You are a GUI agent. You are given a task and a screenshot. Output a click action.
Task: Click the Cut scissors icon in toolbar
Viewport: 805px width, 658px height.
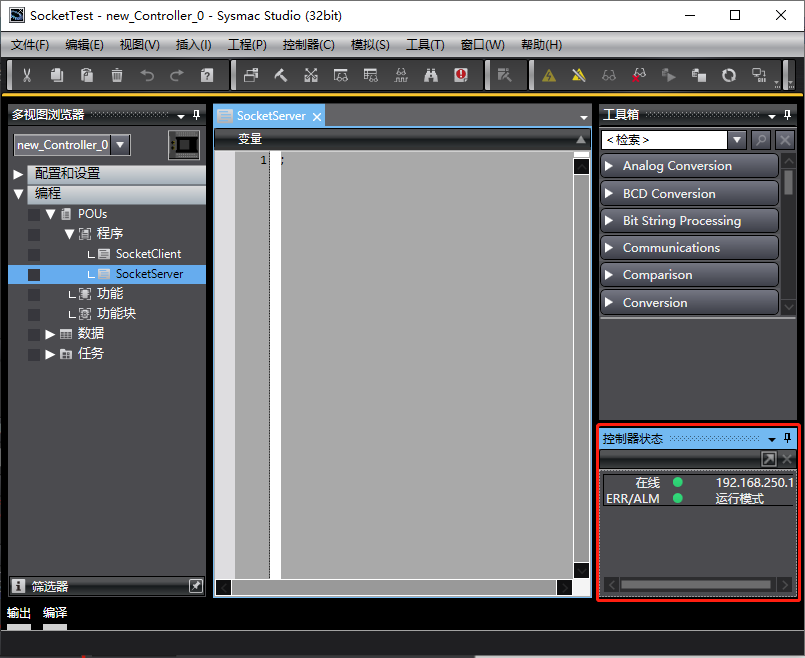(x=27, y=75)
